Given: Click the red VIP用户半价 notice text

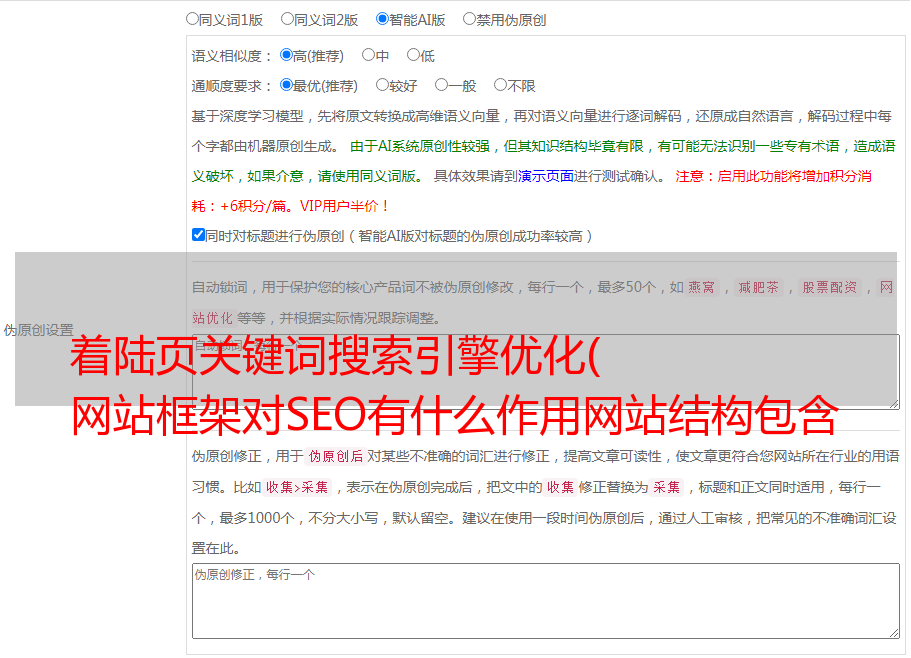Looking at the screenshot, I should pos(344,206).
